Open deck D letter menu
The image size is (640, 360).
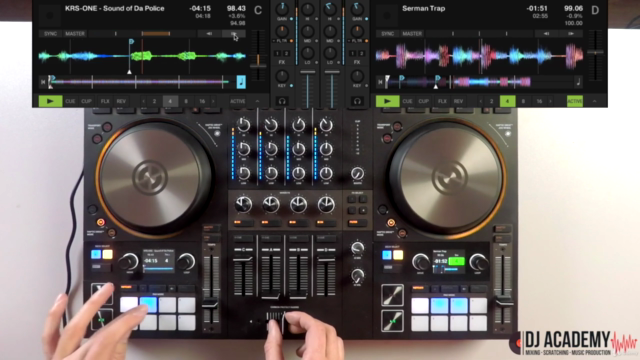point(595,10)
